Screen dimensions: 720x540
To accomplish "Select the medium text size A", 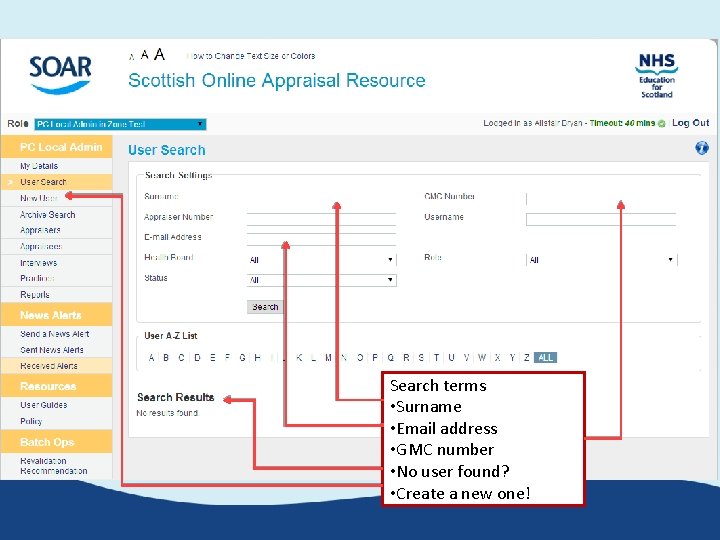I will click(x=145, y=56).
